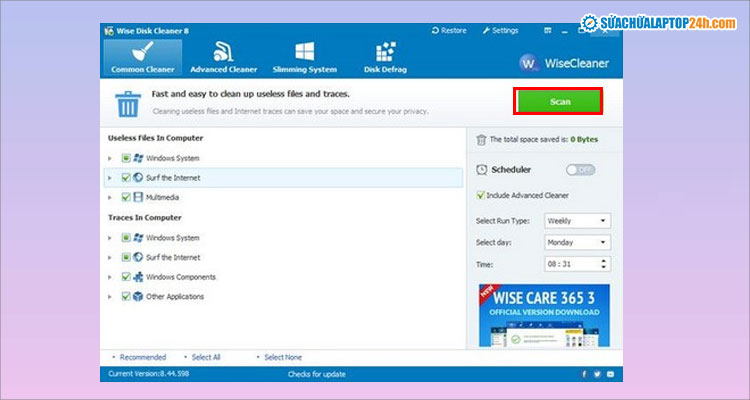Open the Select day dropdown
750x400 pixels.
pyautogui.click(x=576, y=242)
